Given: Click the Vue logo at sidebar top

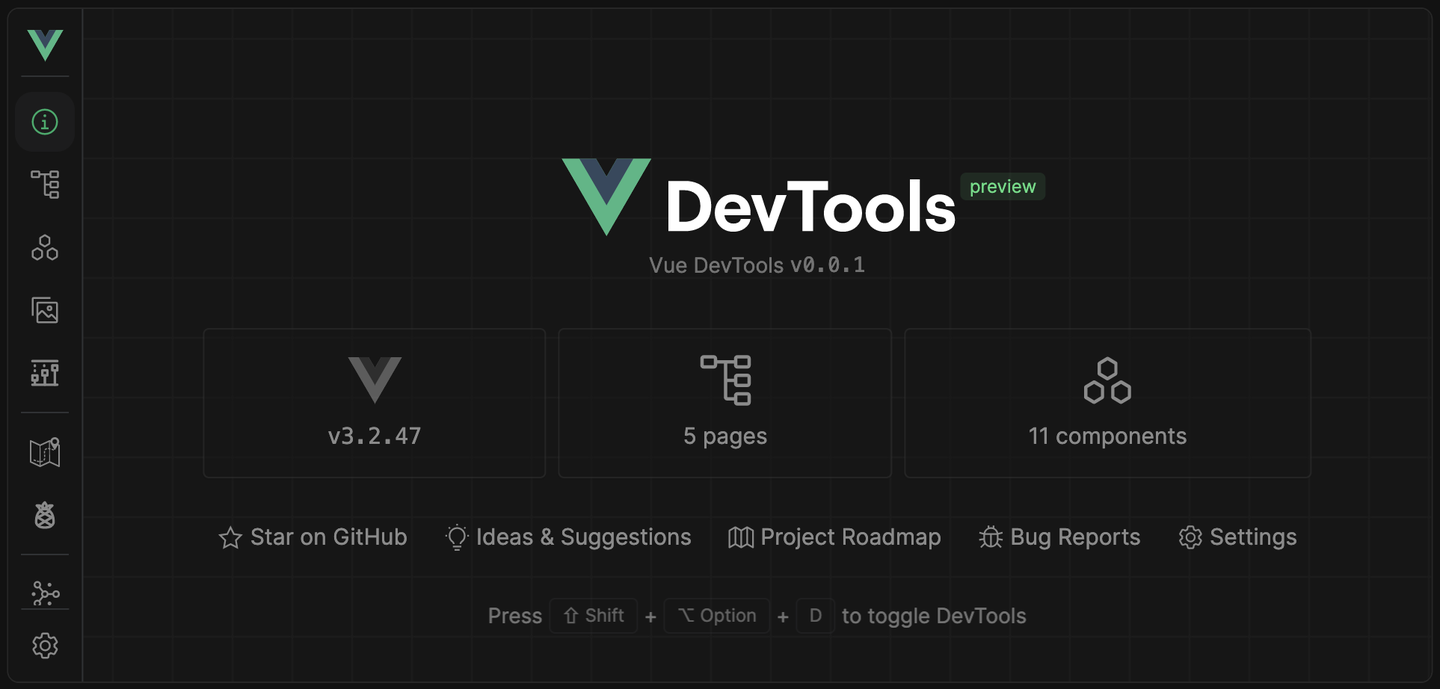Looking at the screenshot, I should [x=44, y=44].
